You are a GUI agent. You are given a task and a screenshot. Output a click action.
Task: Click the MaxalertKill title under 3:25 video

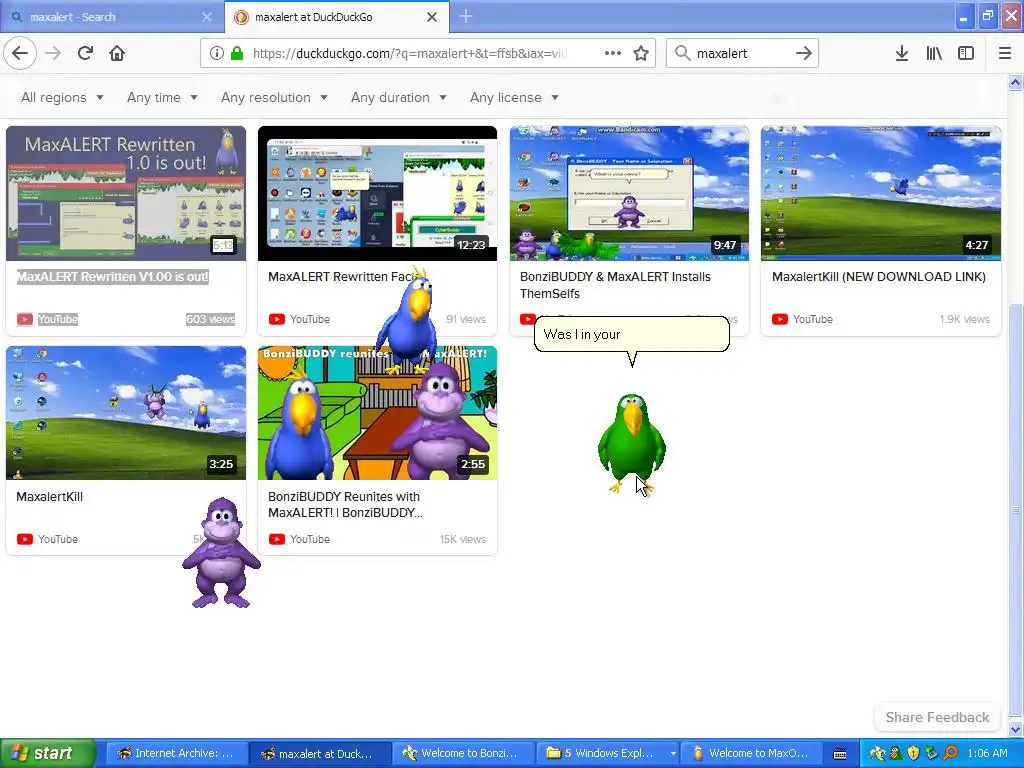tap(50, 496)
